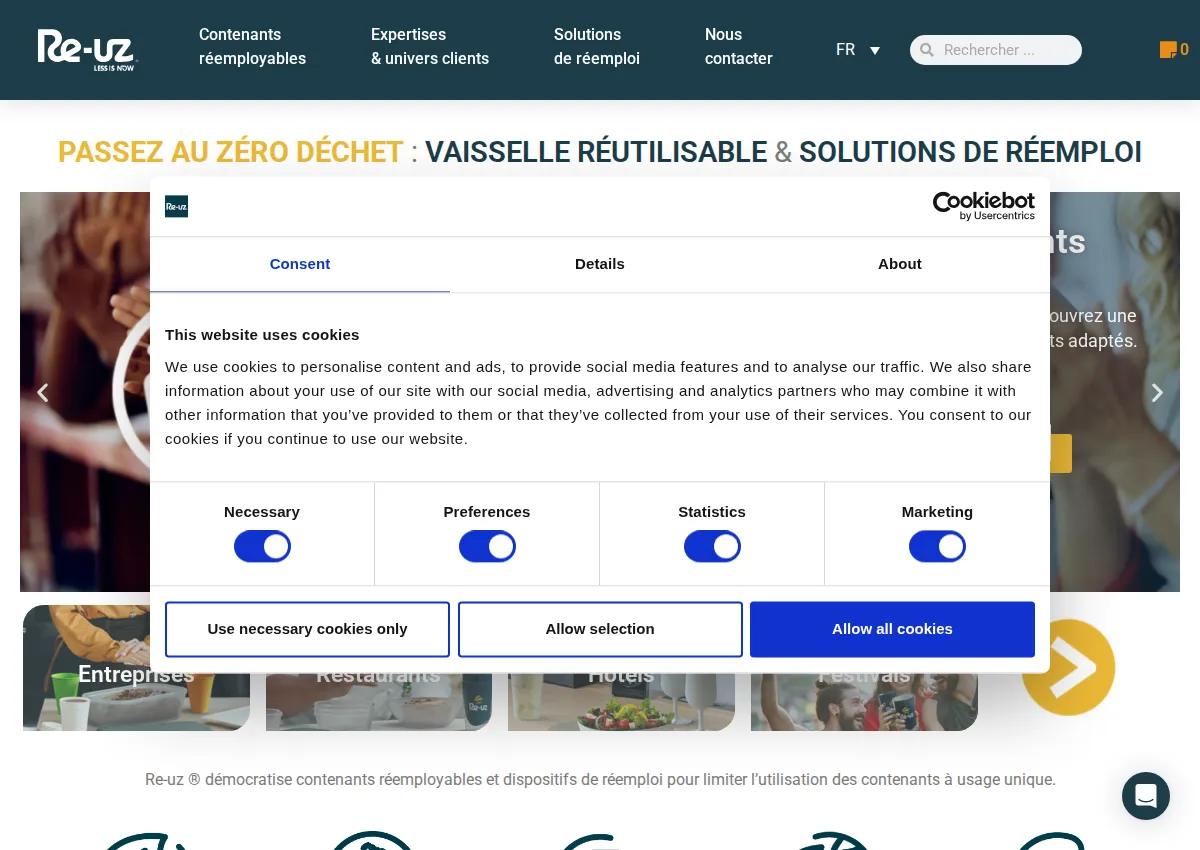Click the Re-uz logo in header
1200x850 pixels.
tap(87, 50)
